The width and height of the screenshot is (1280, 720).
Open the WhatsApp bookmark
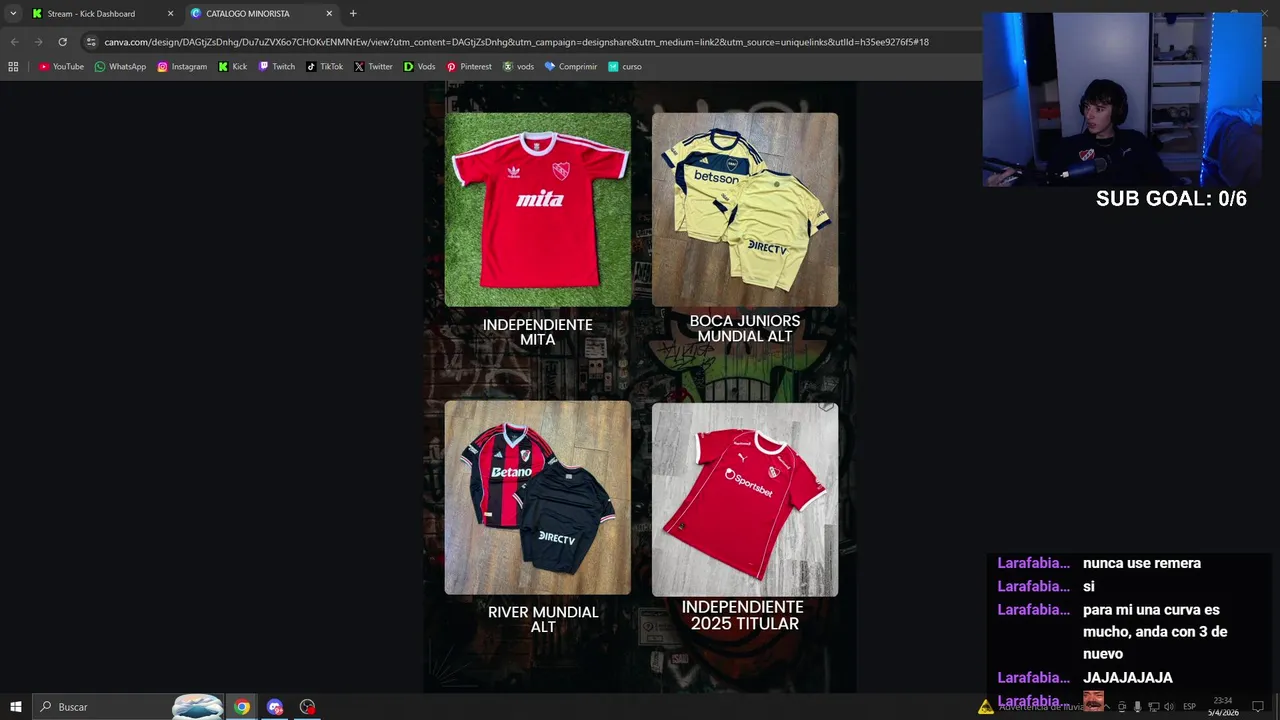point(120,67)
